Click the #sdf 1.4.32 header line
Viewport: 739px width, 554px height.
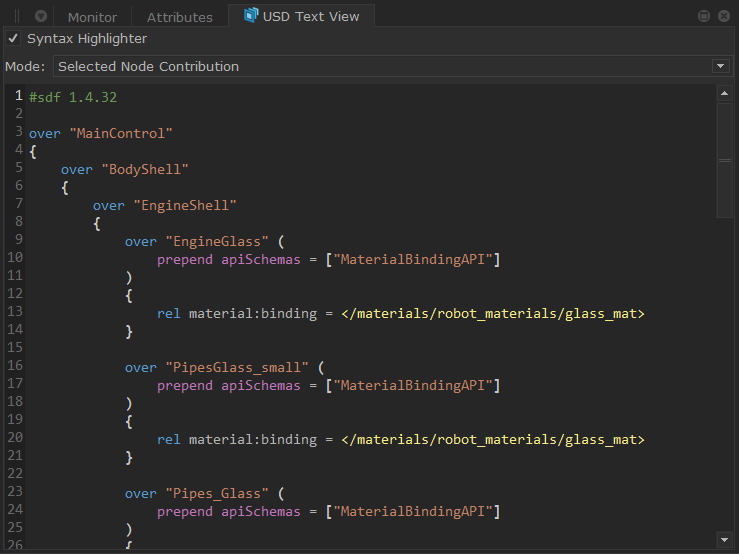pos(74,97)
